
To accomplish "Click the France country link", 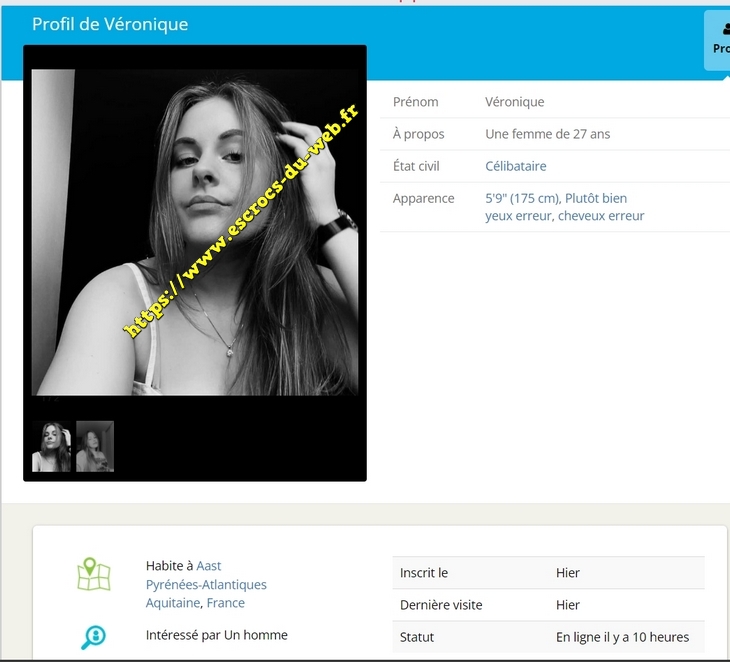I will click(226, 603).
